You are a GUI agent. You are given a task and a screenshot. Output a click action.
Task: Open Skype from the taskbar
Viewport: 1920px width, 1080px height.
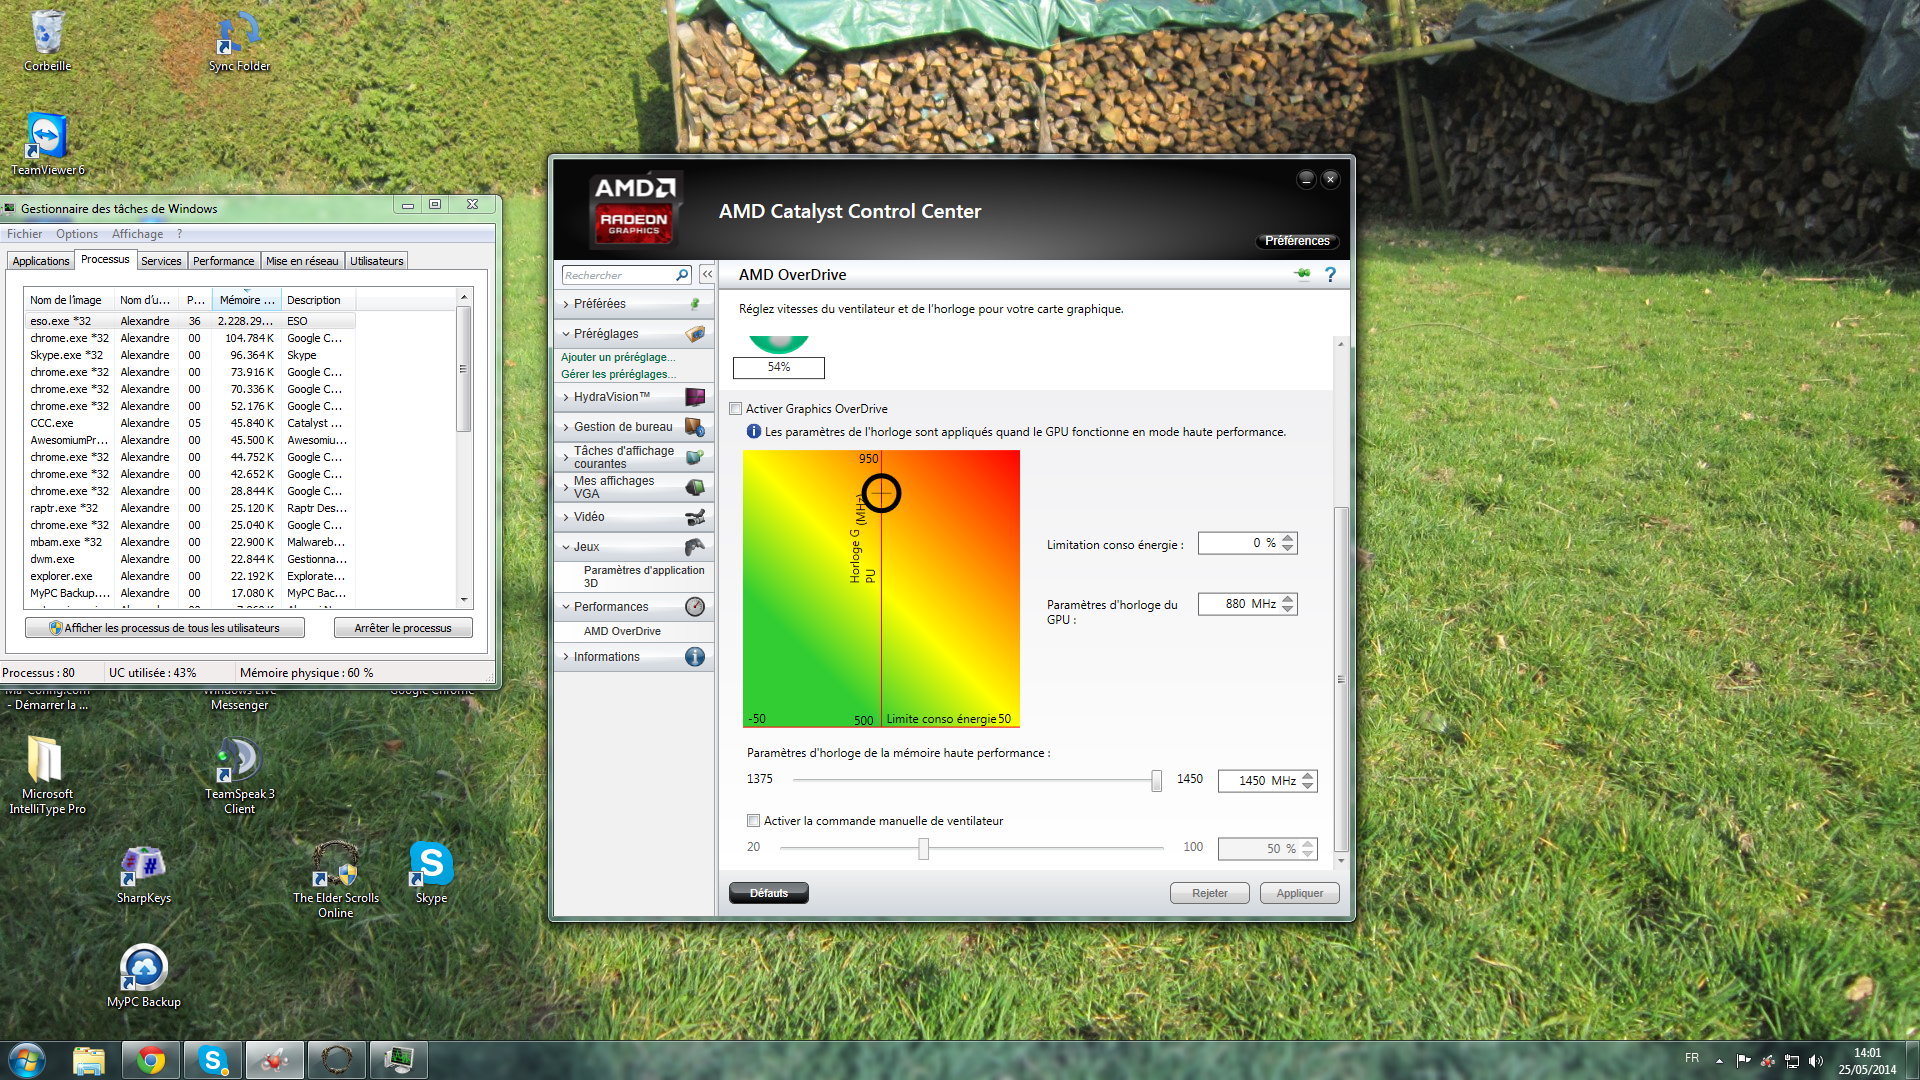[x=212, y=1060]
